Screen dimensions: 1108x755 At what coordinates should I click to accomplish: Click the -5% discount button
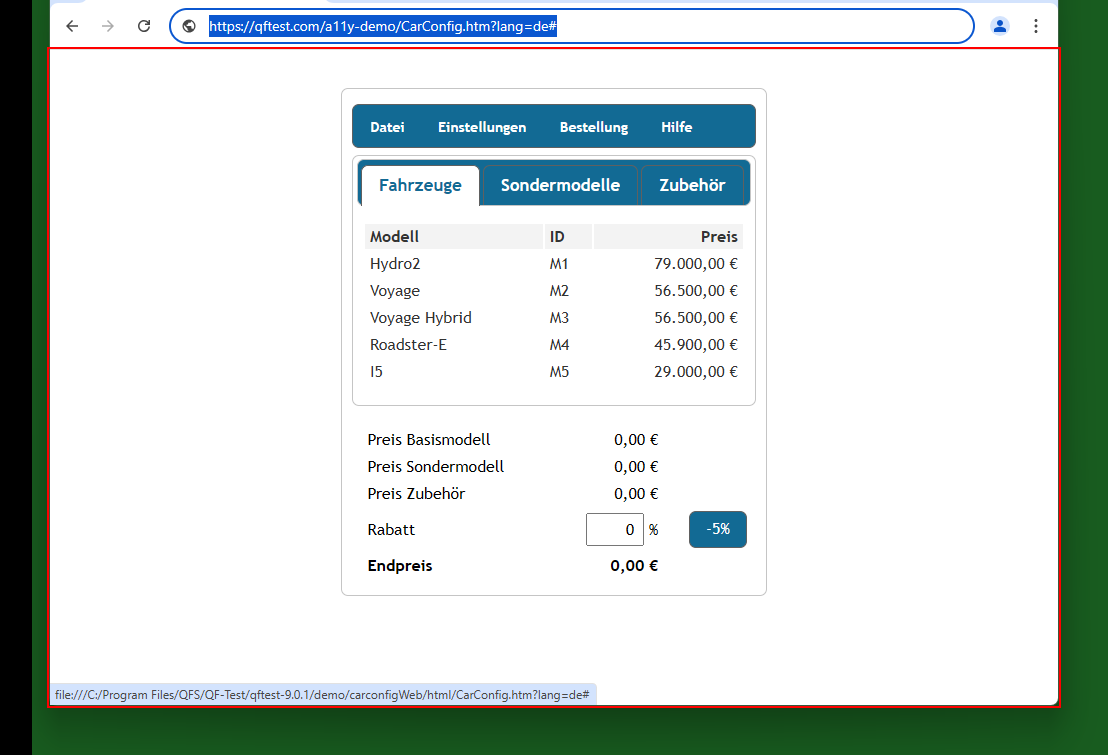pos(717,529)
